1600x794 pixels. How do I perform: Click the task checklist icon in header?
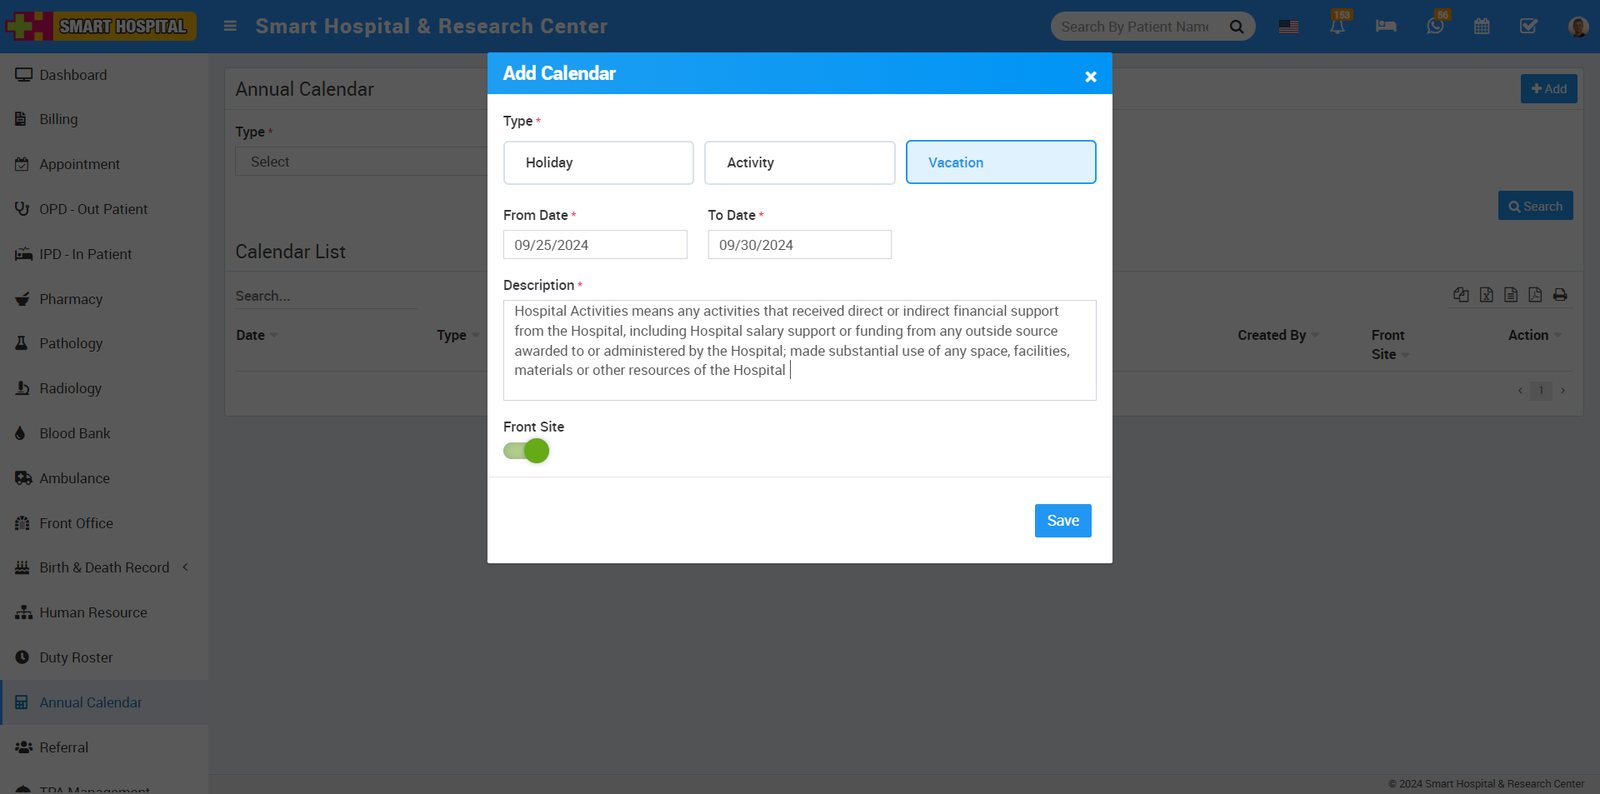point(1529,27)
